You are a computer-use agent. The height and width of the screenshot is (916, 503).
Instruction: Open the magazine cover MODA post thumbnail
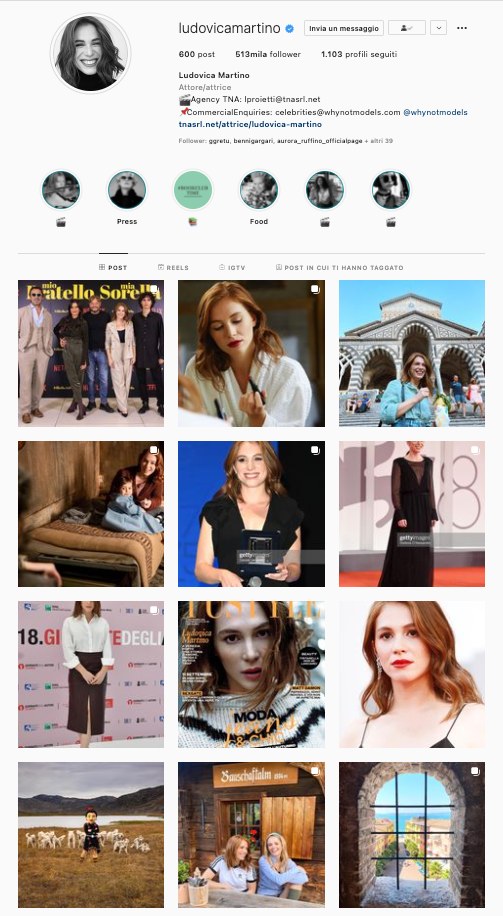[x=251, y=675]
